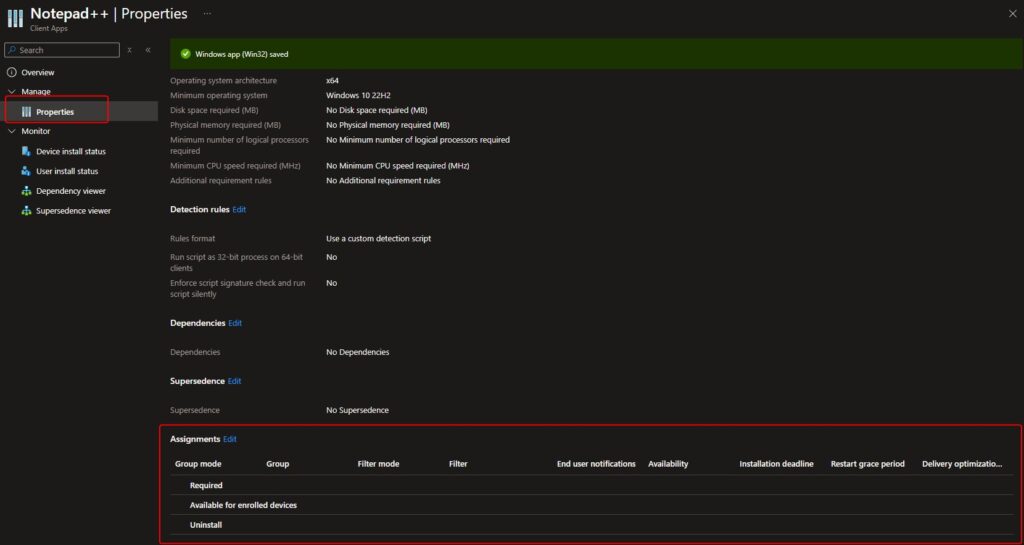Viewport: 1024px width, 545px height.
Task: Click the Delivery optimization column header
Action: tap(962, 464)
